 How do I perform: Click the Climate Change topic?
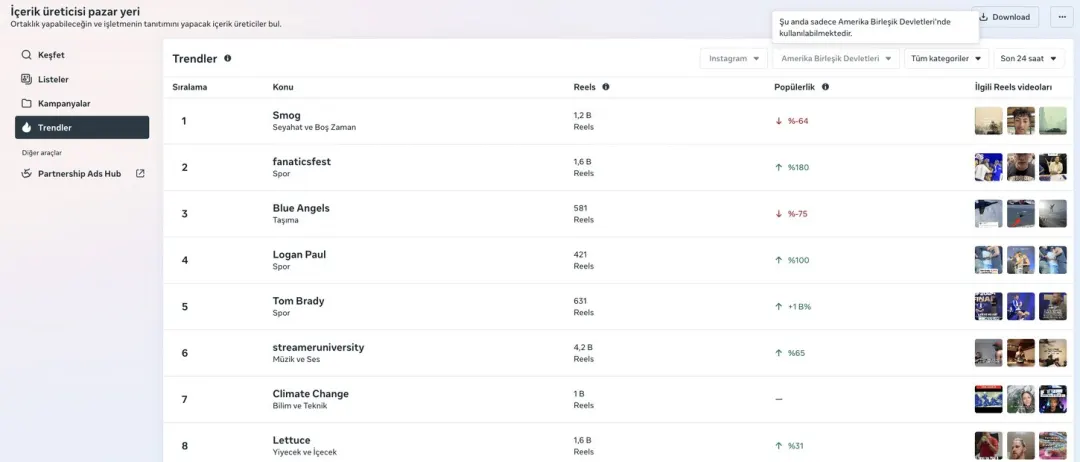pos(311,394)
